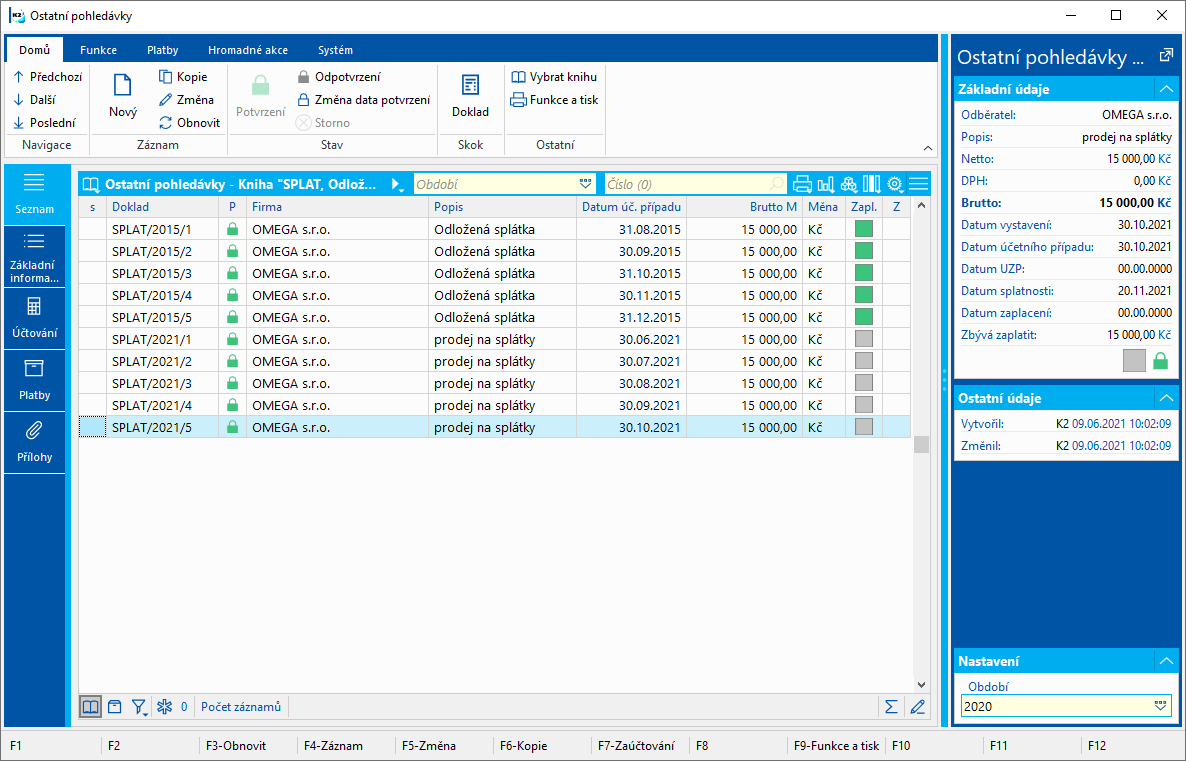Click gray Zapl. swatch of SPLAT/2021/1
Image resolution: width=1186 pixels, height=761 pixels.
click(864, 339)
